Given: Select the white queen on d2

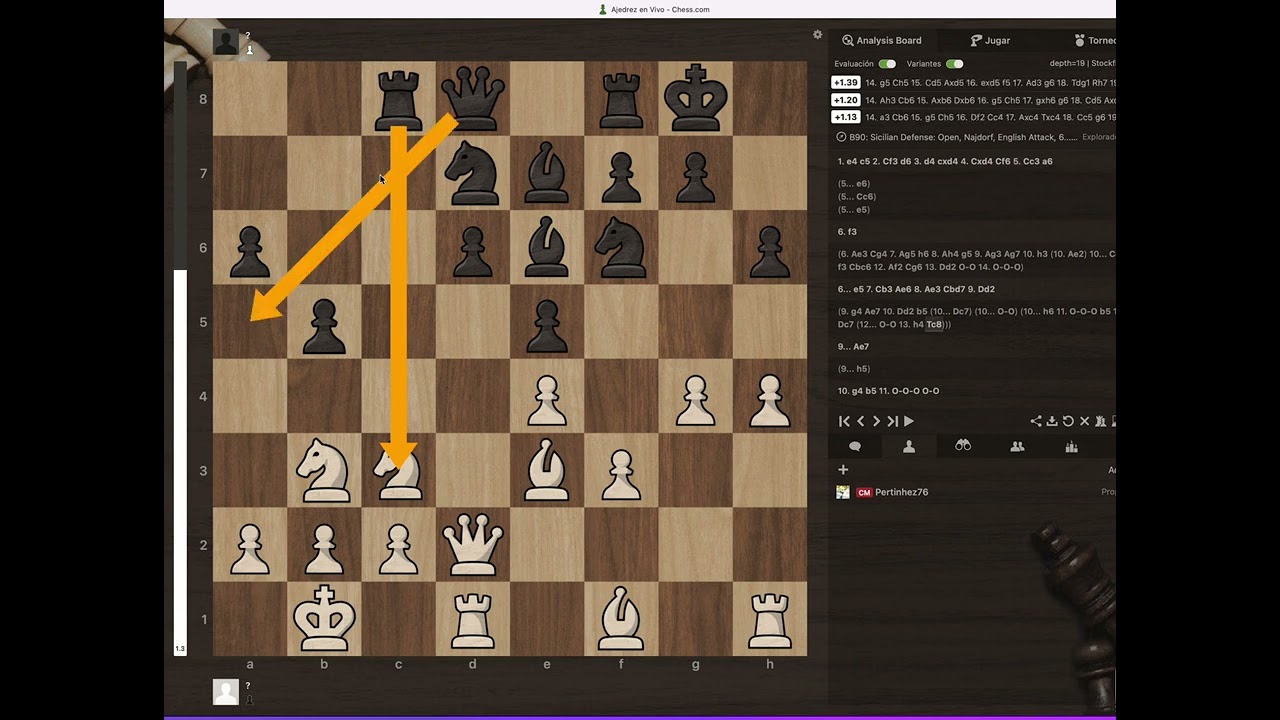Looking at the screenshot, I should [x=472, y=544].
